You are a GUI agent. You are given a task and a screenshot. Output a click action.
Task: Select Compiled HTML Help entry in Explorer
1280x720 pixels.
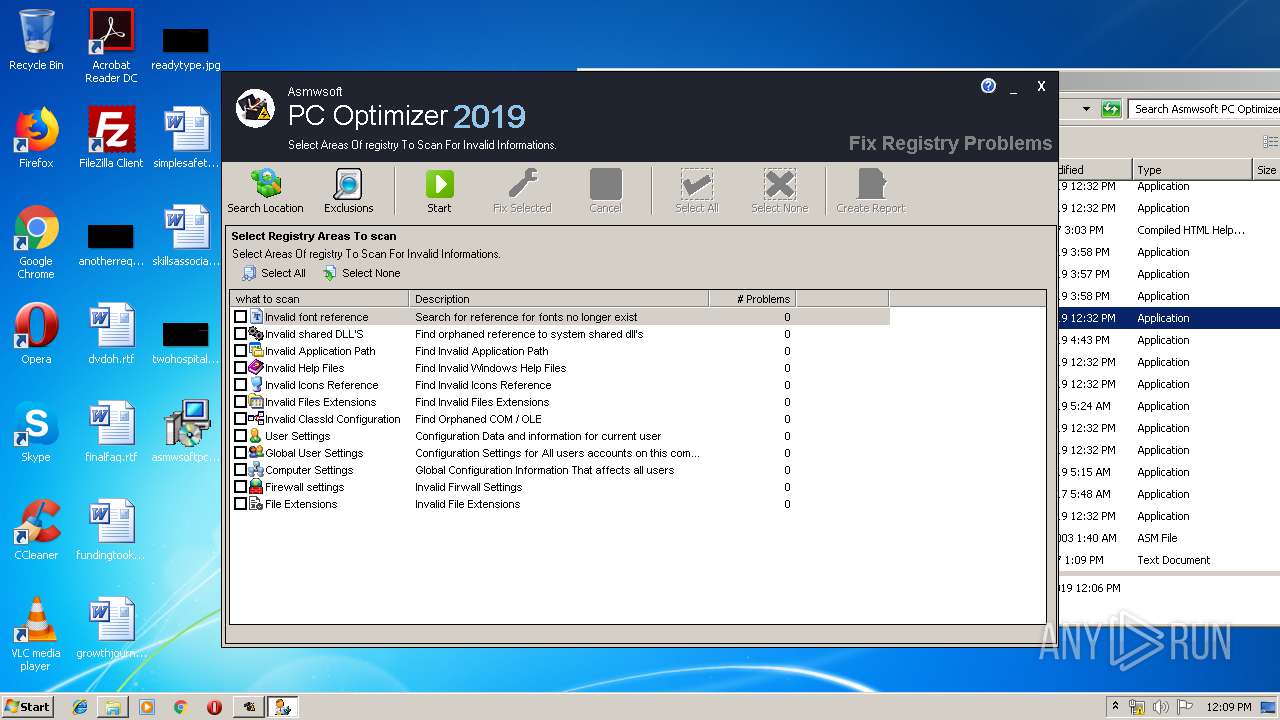point(1190,230)
